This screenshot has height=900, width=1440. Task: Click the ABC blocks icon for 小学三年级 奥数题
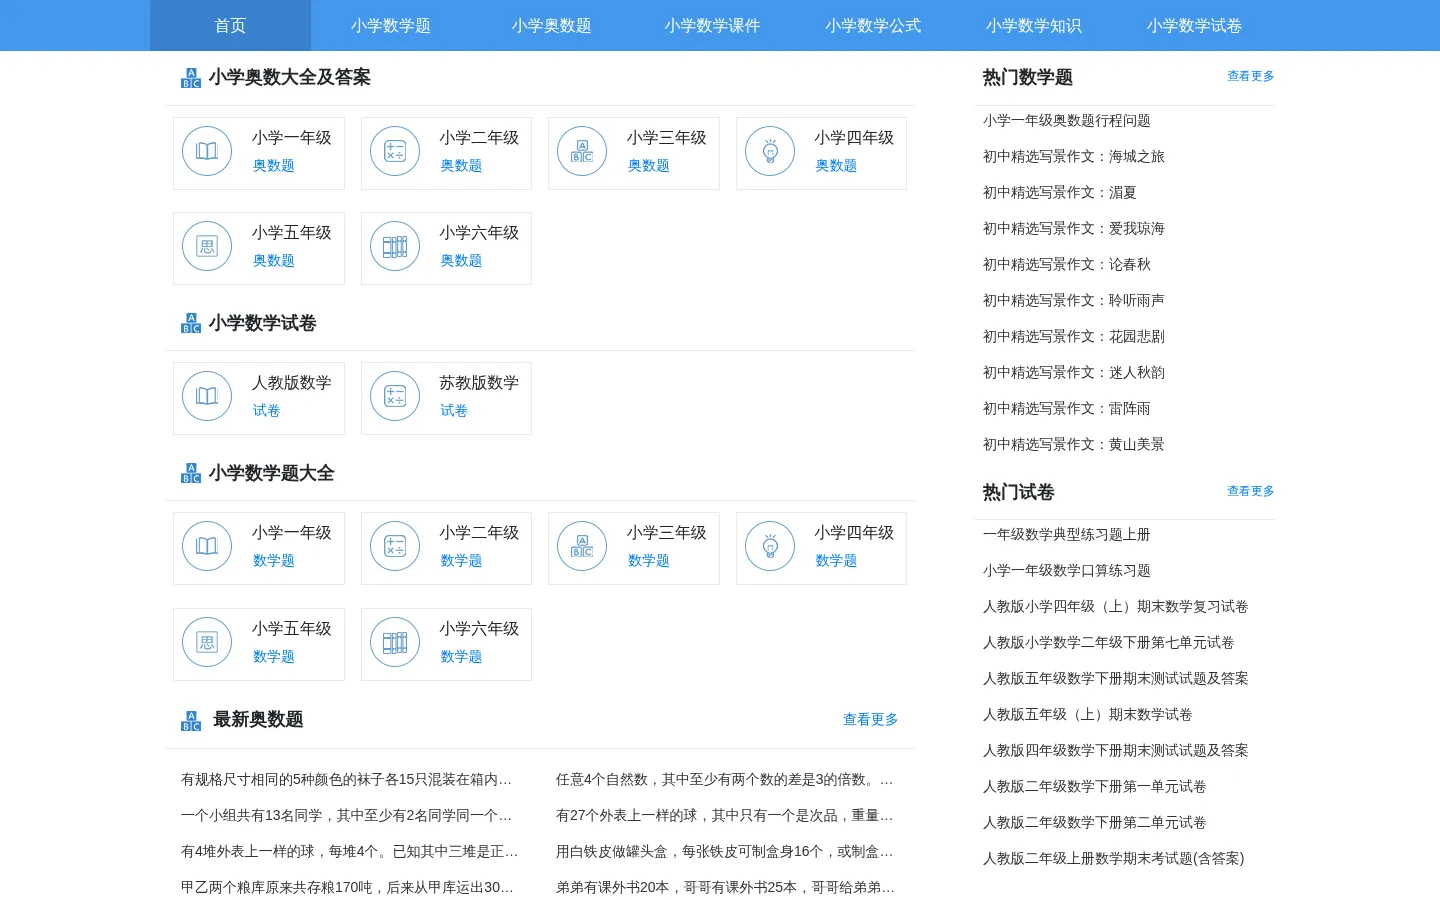pos(582,151)
